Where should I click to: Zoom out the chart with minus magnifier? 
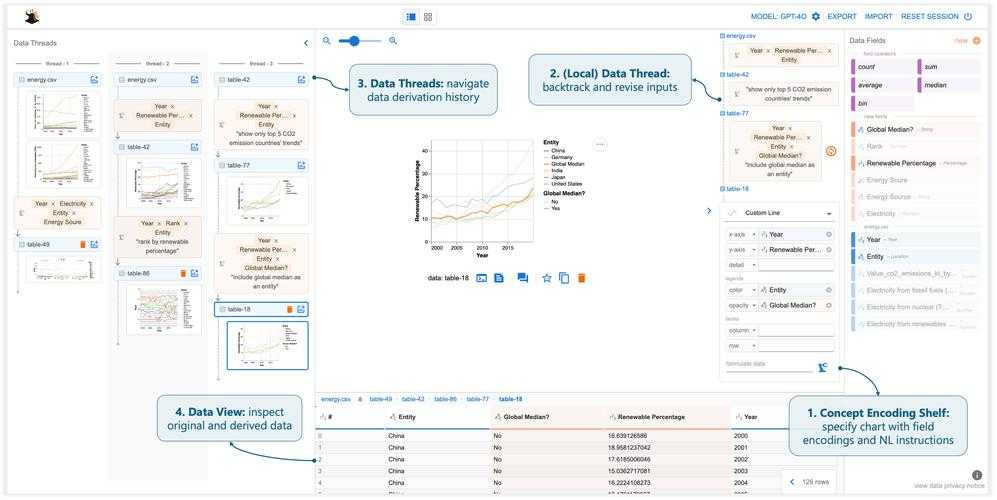coord(327,41)
